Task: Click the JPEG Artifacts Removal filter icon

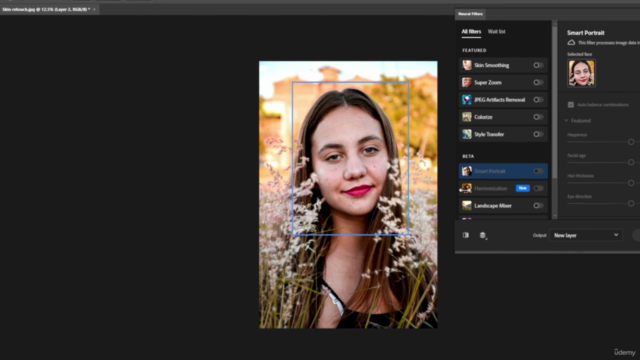Action: point(467,100)
